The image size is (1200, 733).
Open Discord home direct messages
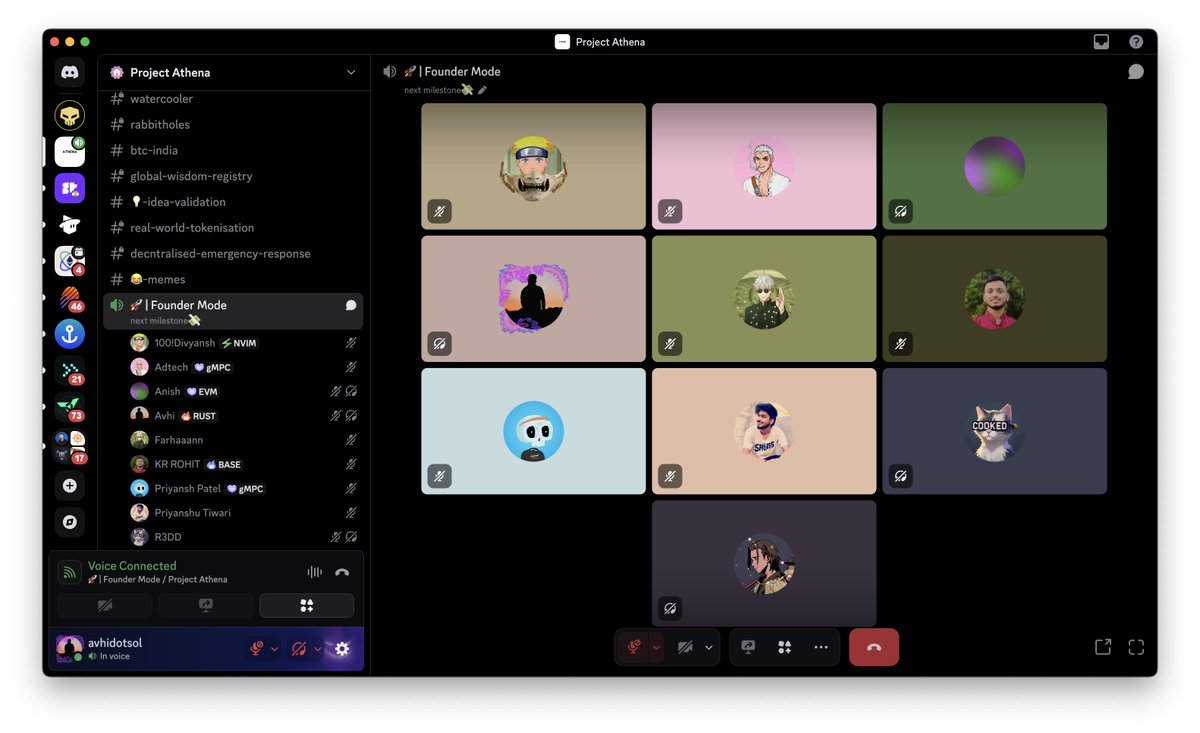click(70, 72)
